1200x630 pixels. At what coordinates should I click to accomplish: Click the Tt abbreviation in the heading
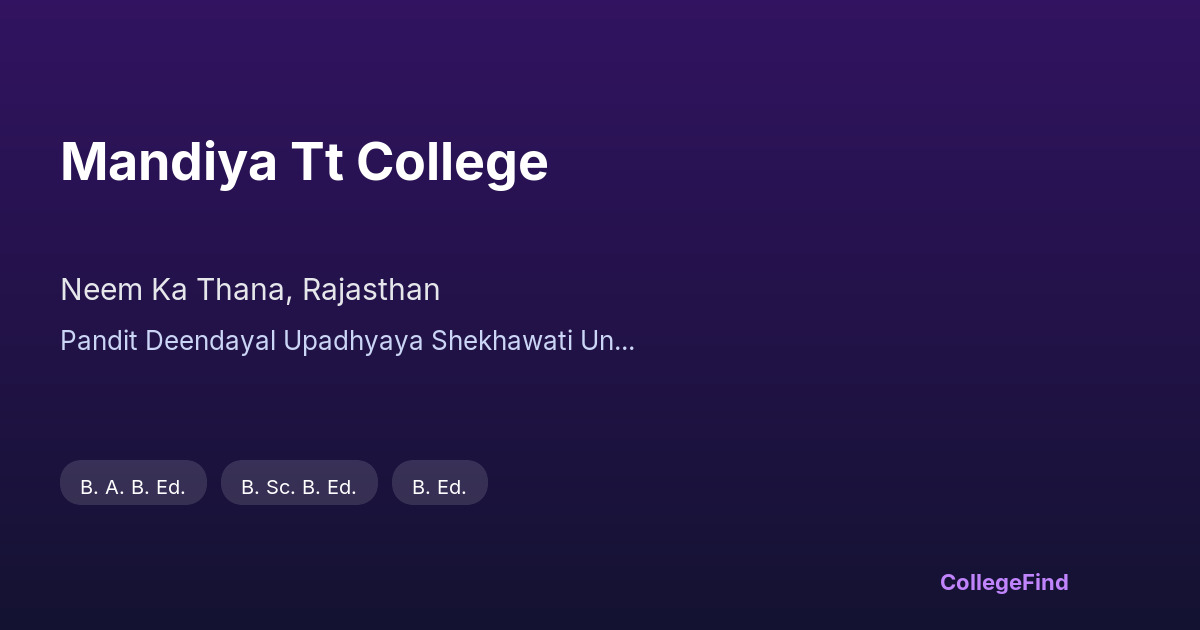(317, 162)
